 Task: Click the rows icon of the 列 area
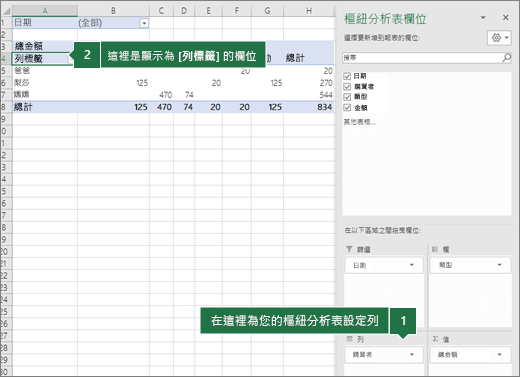[349, 339]
